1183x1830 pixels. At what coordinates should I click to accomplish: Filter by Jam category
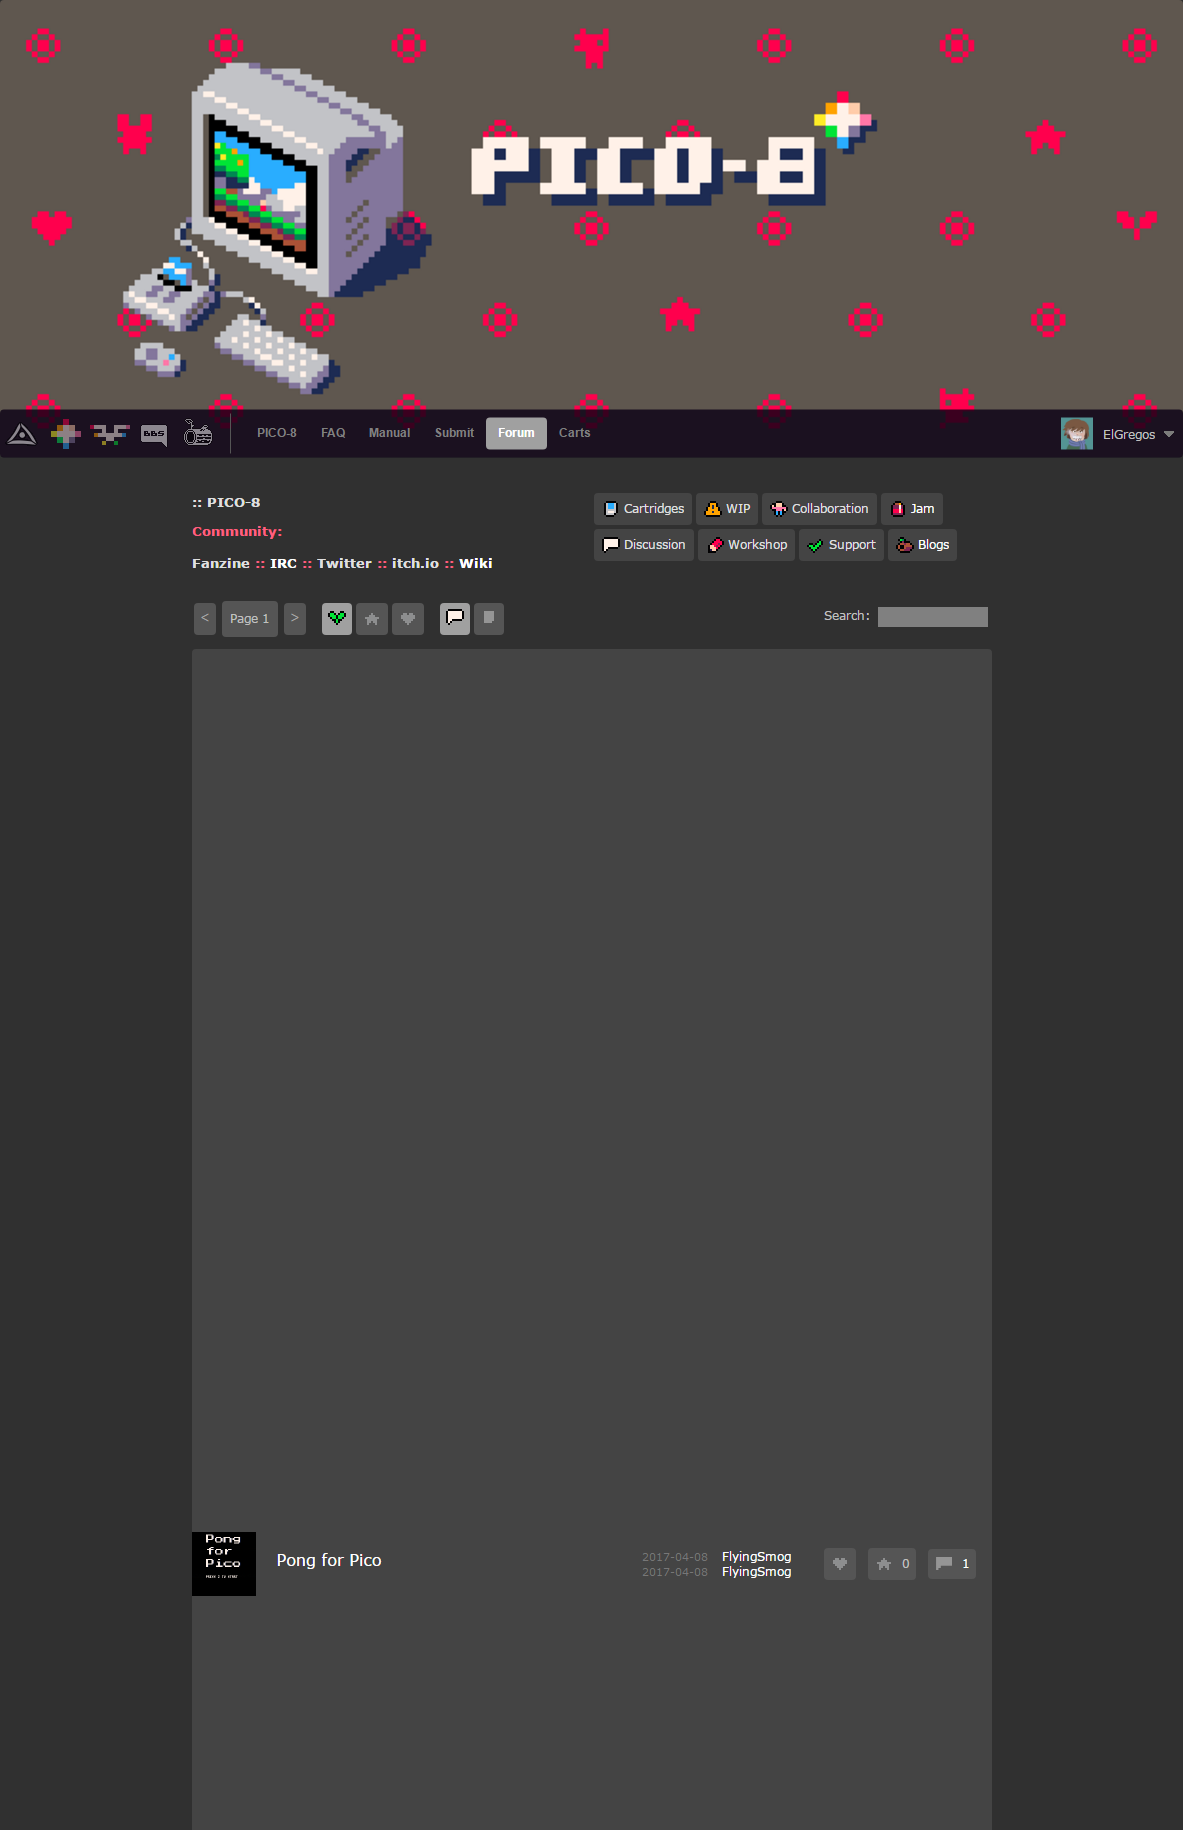[x=912, y=509]
